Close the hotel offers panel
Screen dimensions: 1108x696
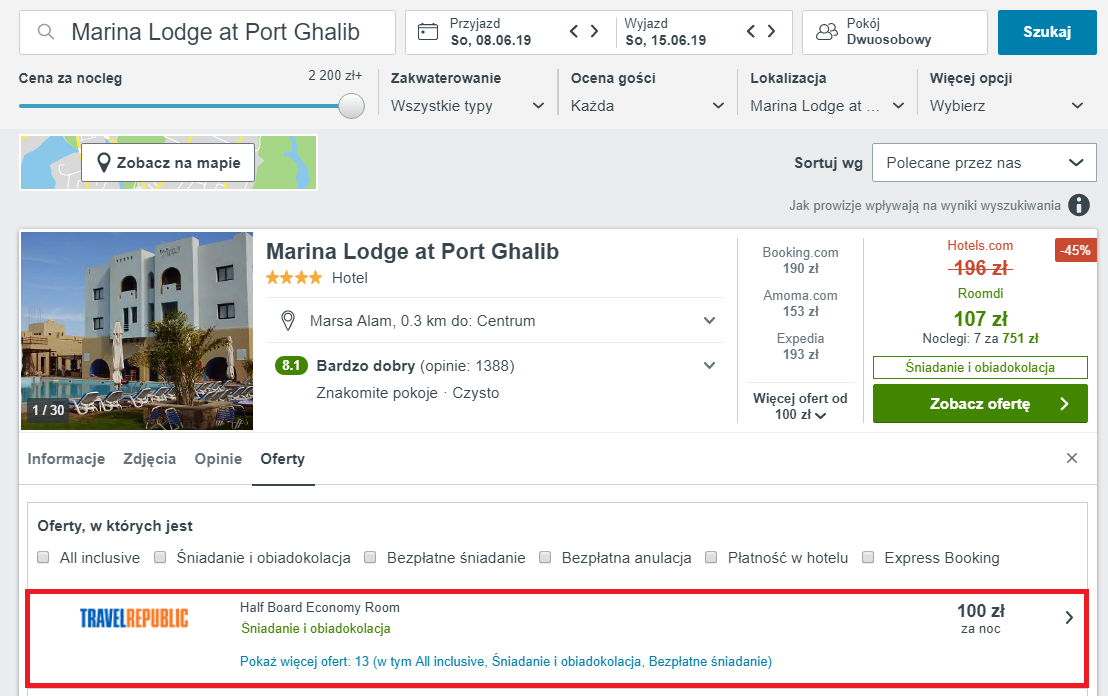click(x=1072, y=458)
